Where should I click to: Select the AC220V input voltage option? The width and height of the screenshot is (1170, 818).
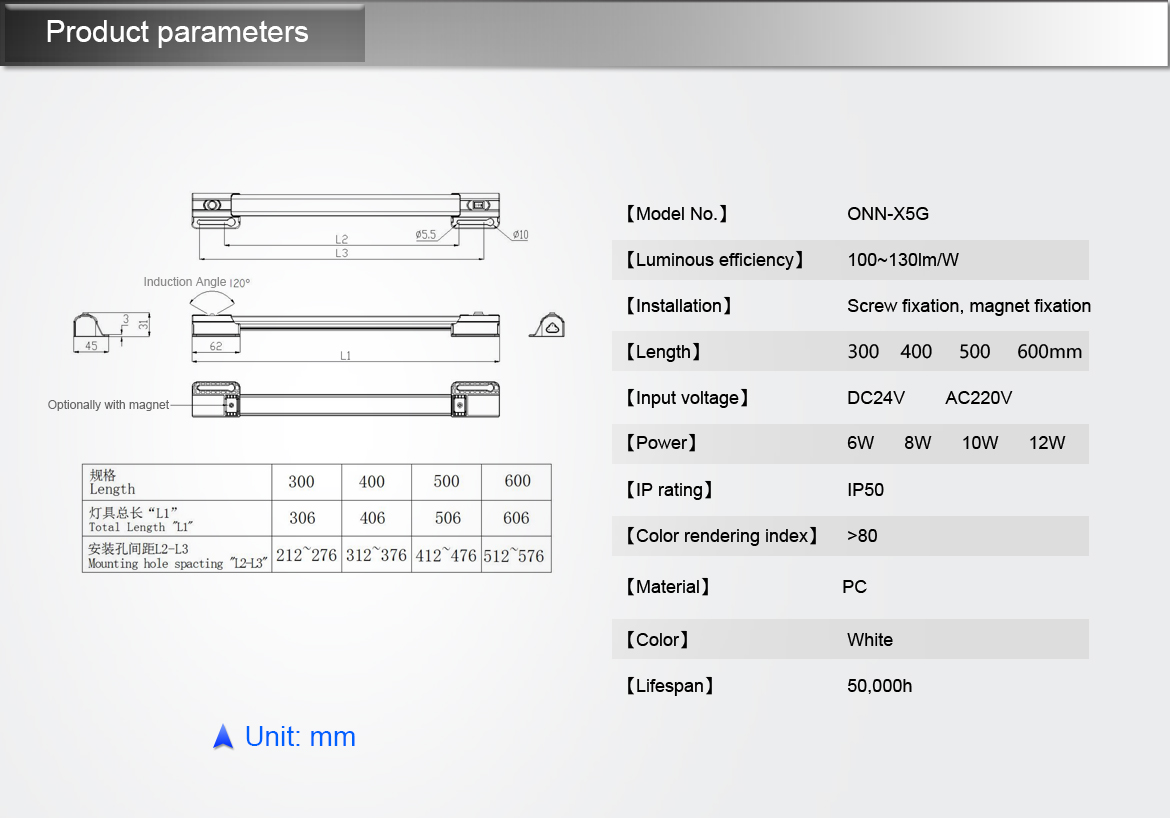click(978, 398)
